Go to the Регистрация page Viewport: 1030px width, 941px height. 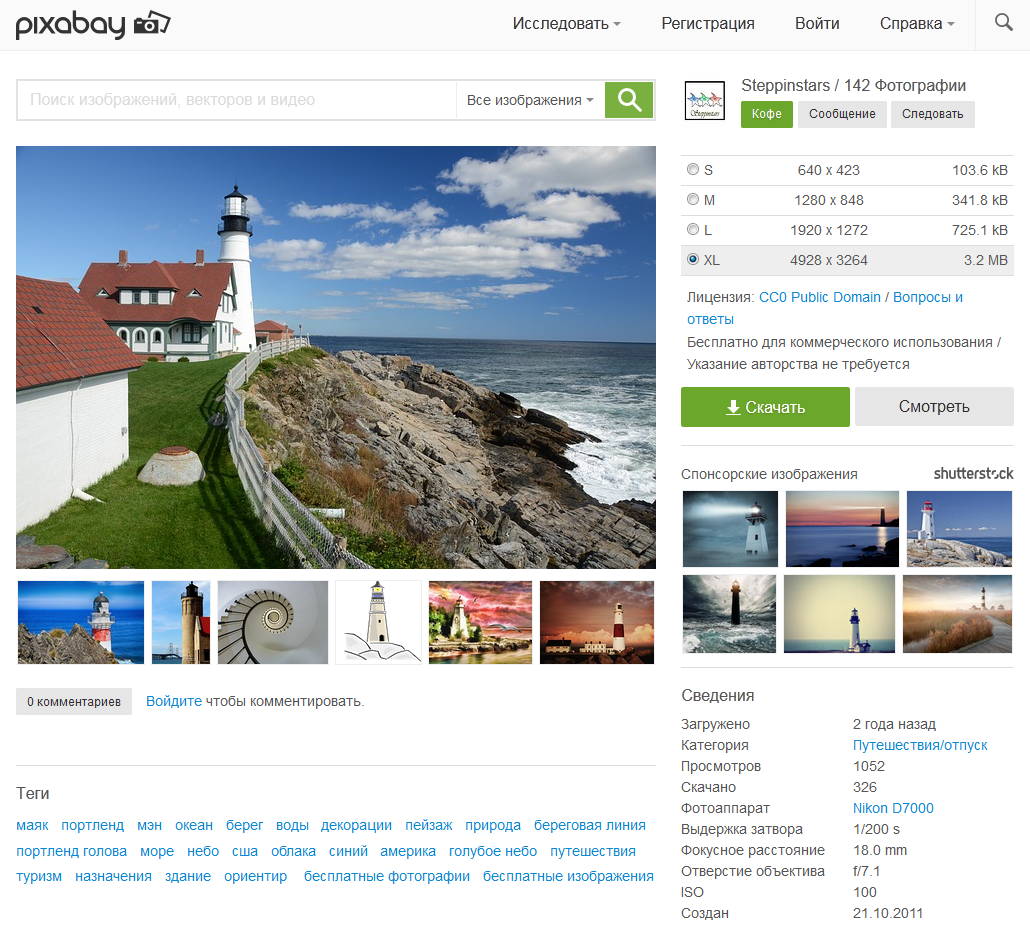tap(707, 24)
